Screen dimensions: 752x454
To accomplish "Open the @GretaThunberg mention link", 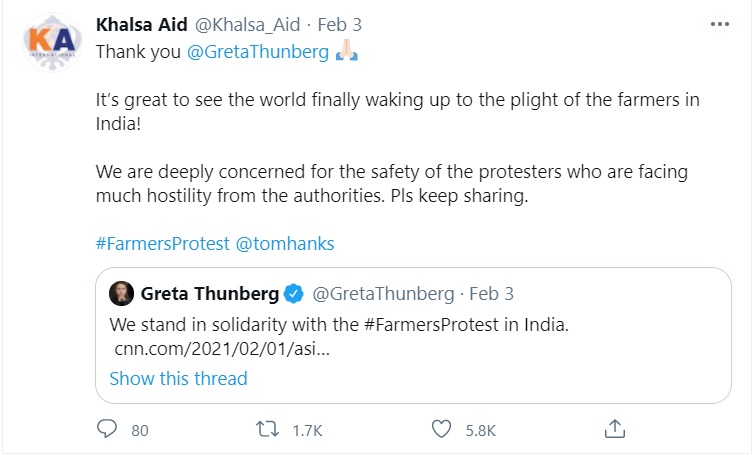I will pyautogui.click(x=258, y=52).
